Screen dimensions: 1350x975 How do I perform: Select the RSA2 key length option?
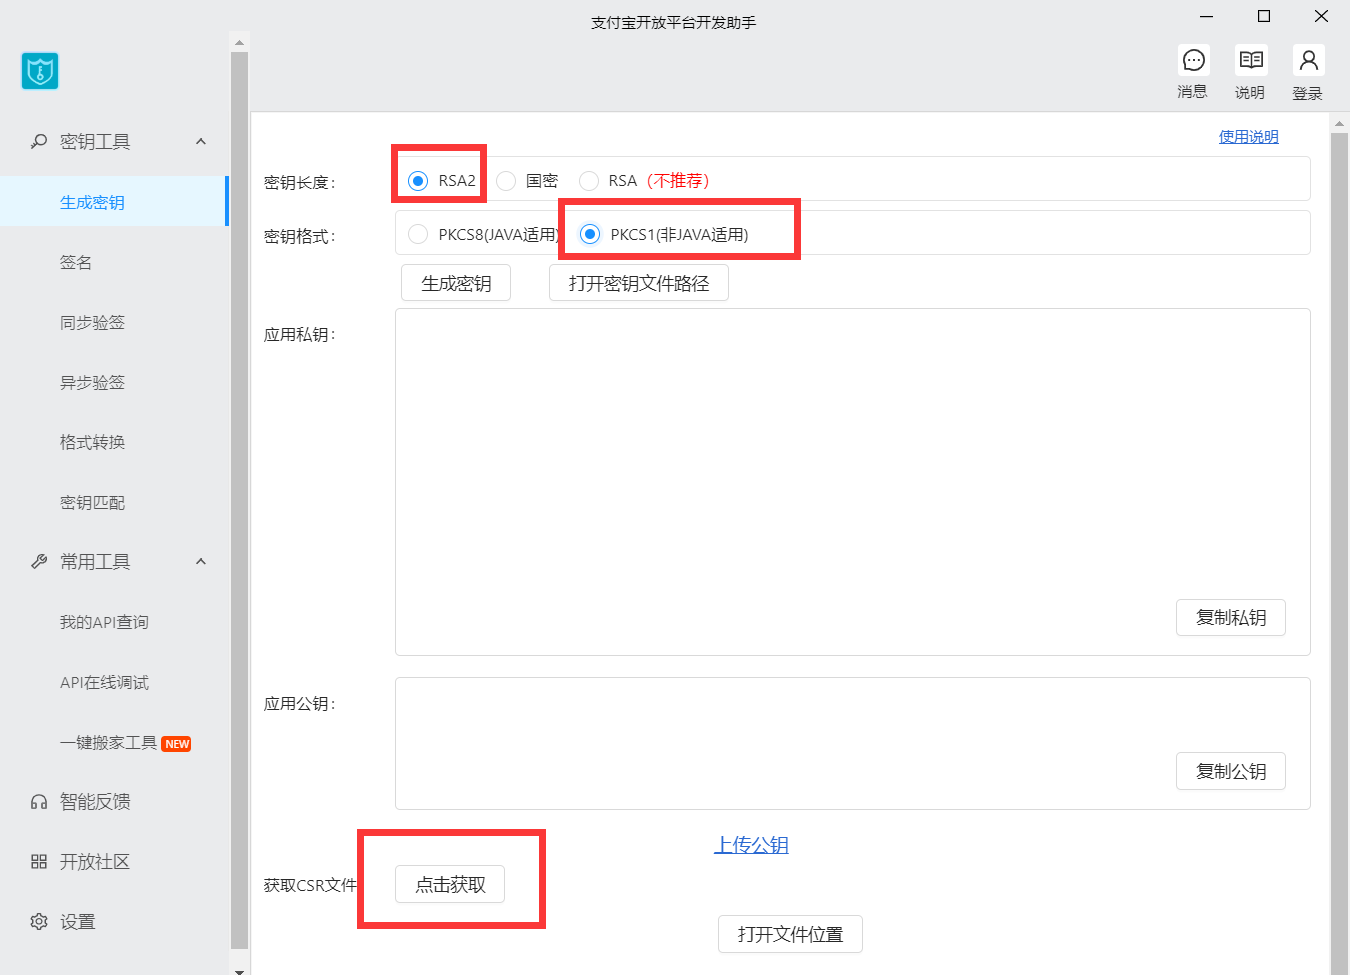click(418, 180)
